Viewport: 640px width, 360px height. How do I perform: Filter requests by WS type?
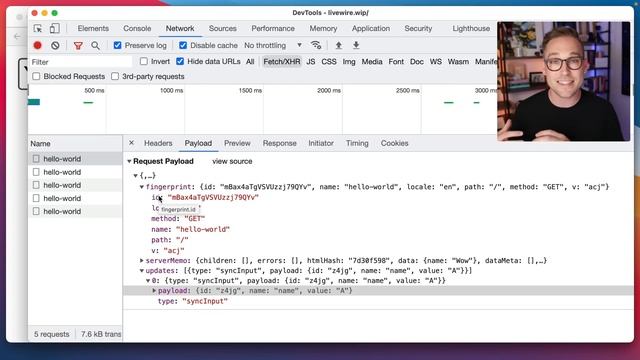[436, 62]
